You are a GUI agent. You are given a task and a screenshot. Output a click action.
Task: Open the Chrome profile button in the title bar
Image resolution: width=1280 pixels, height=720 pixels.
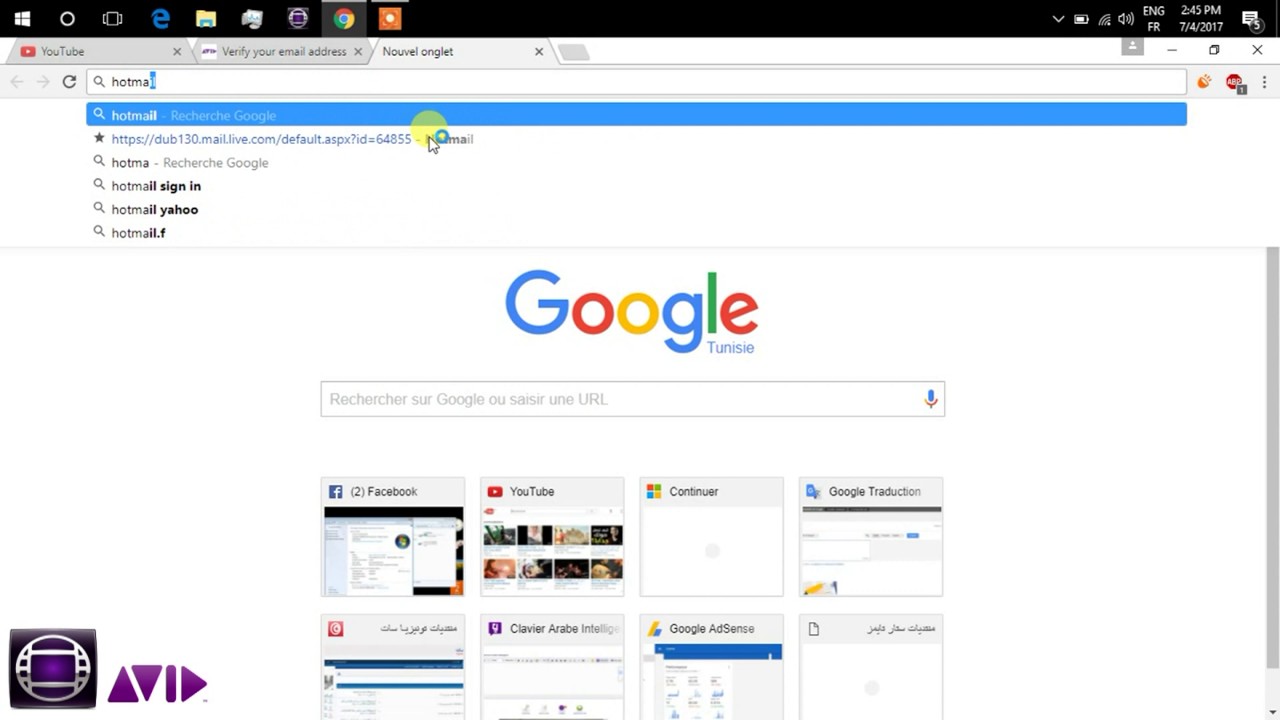[x=1132, y=47]
